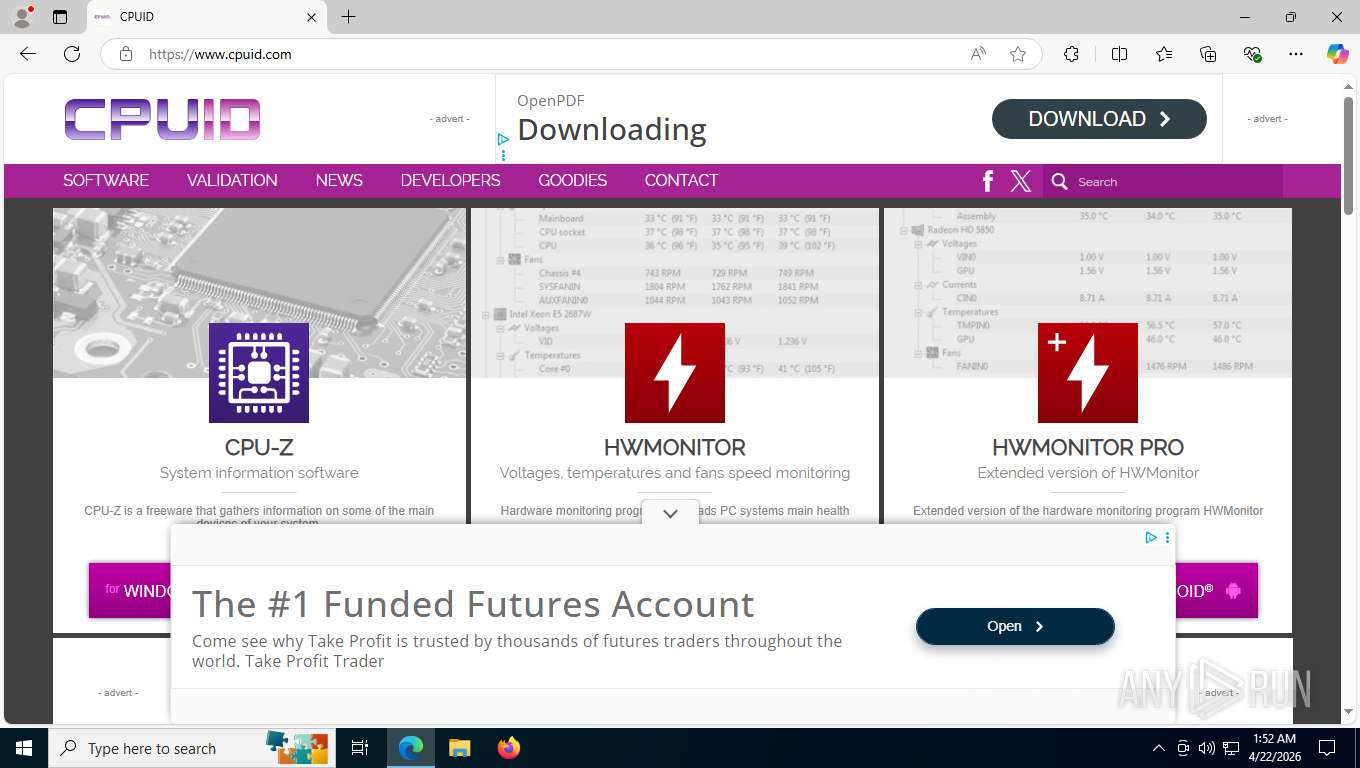
Task: Refresh the page with the reload icon
Action: (72, 54)
